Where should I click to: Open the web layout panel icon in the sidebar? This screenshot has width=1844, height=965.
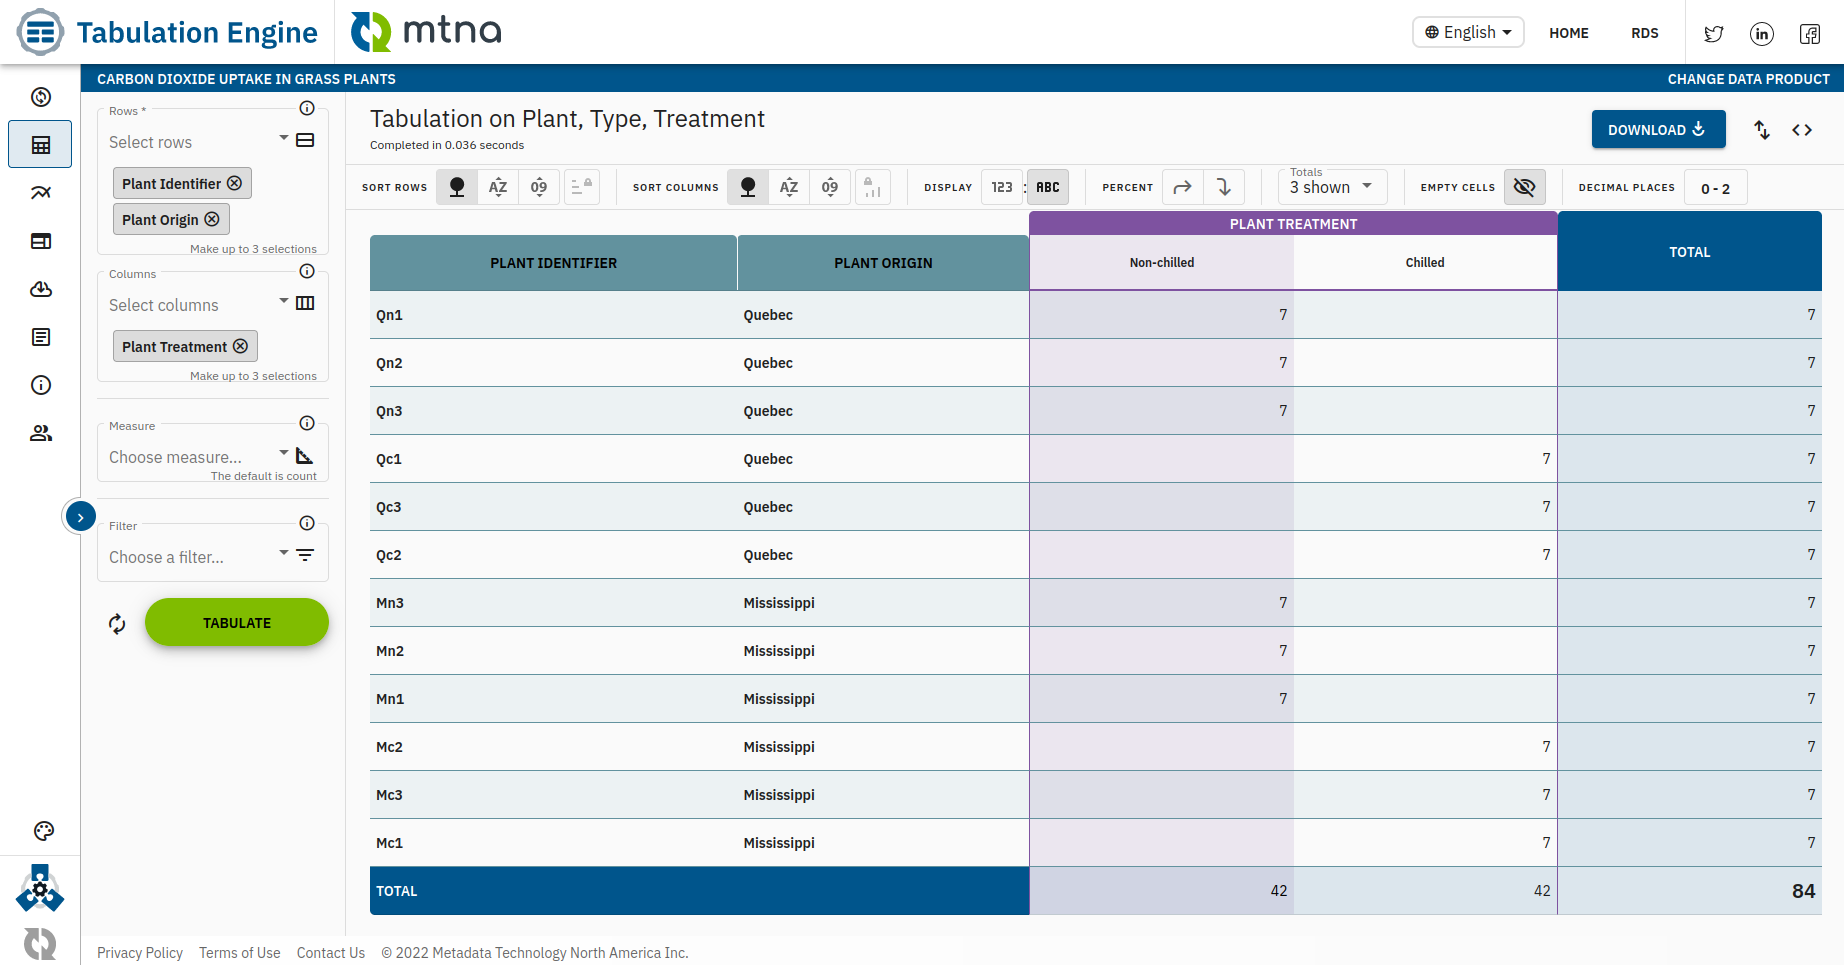click(x=41, y=241)
